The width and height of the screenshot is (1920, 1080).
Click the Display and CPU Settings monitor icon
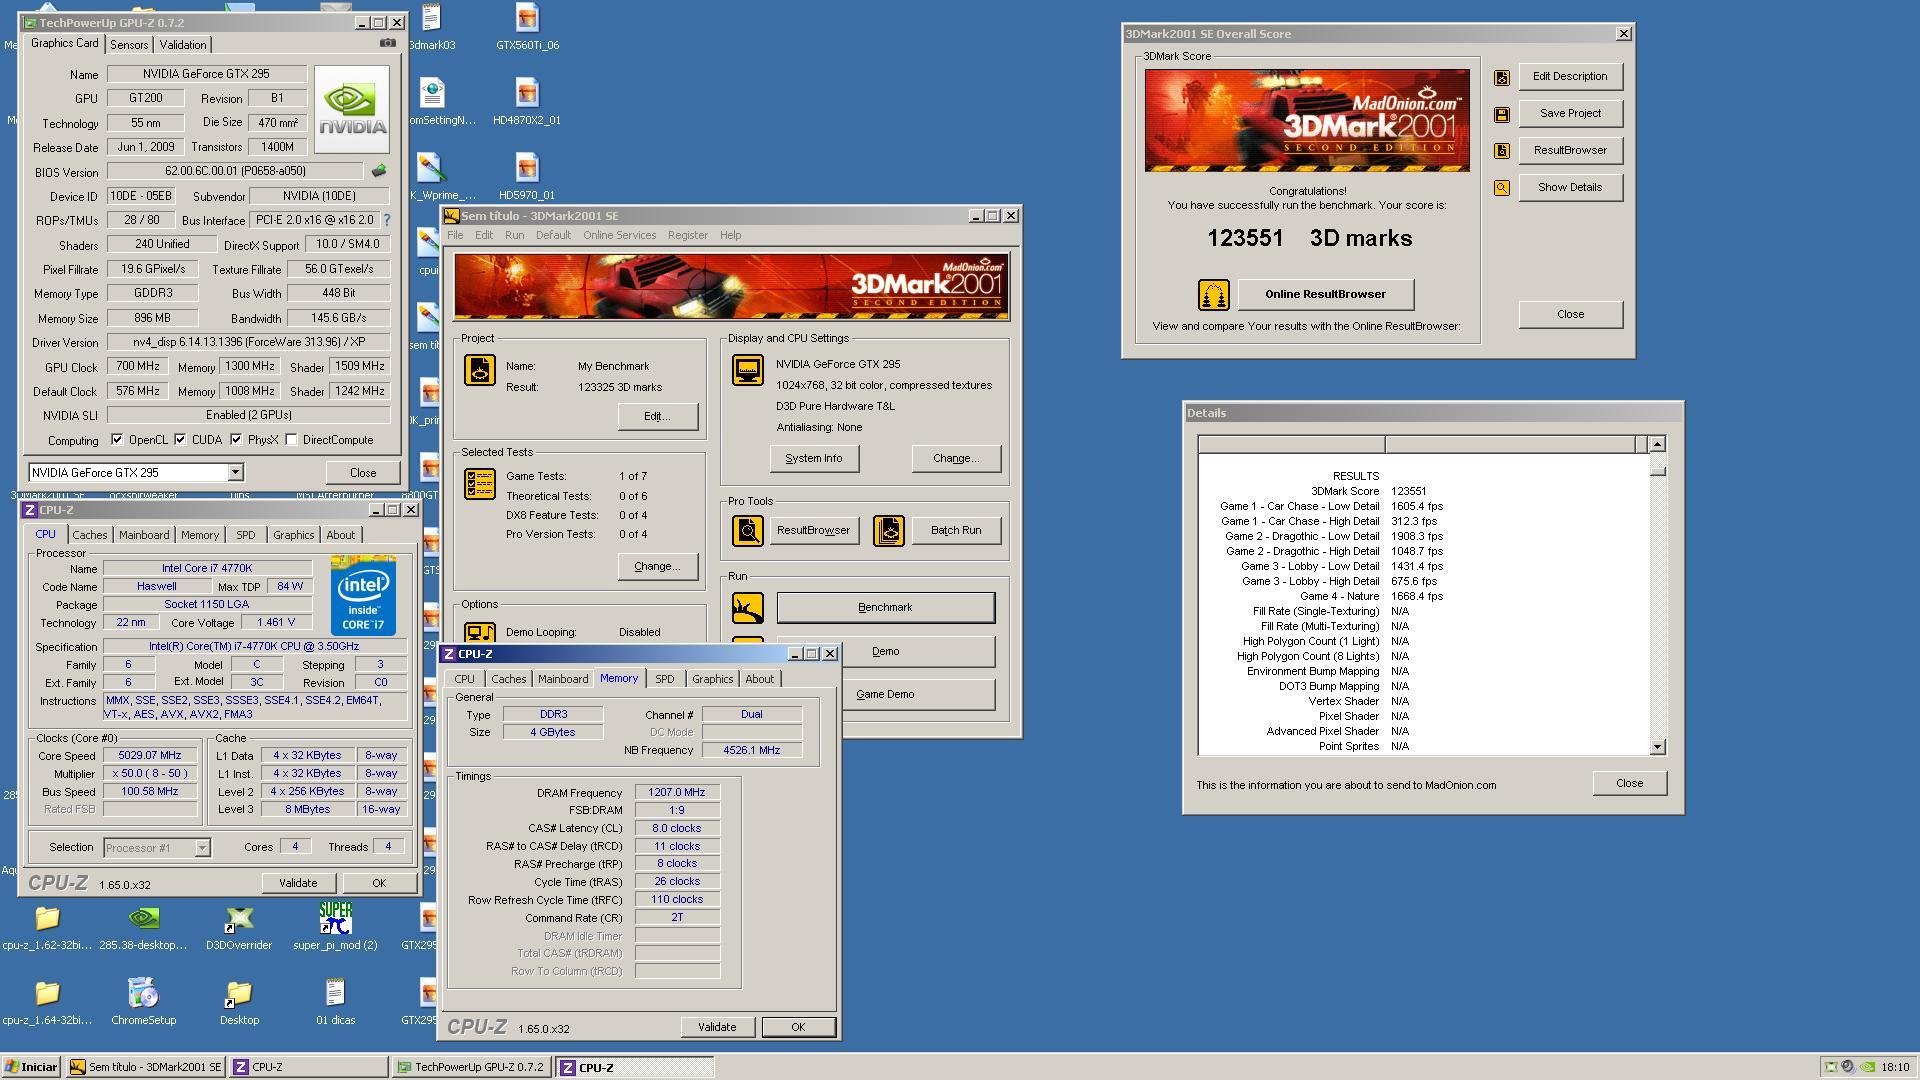click(x=748, y=371)
